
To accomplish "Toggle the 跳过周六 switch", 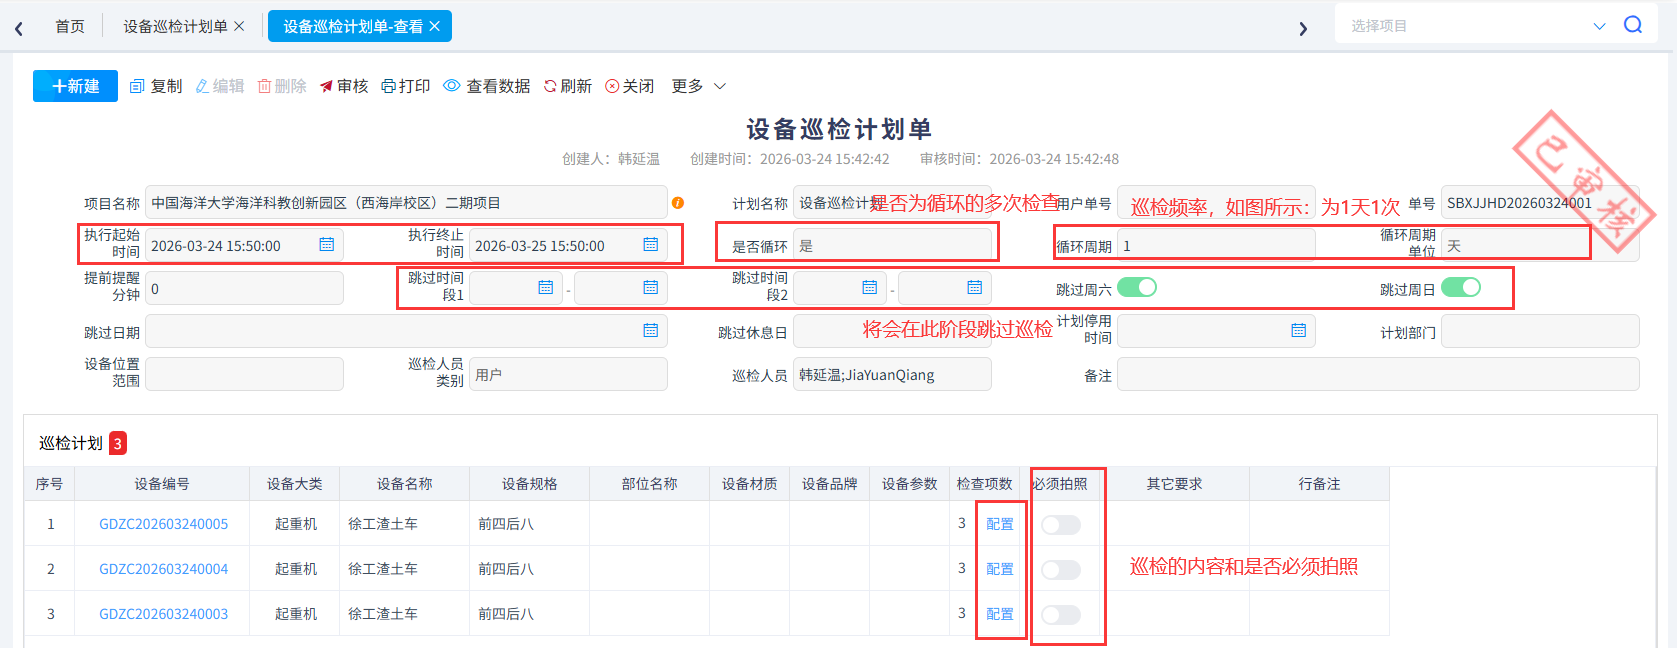I will coord(1137,288).
